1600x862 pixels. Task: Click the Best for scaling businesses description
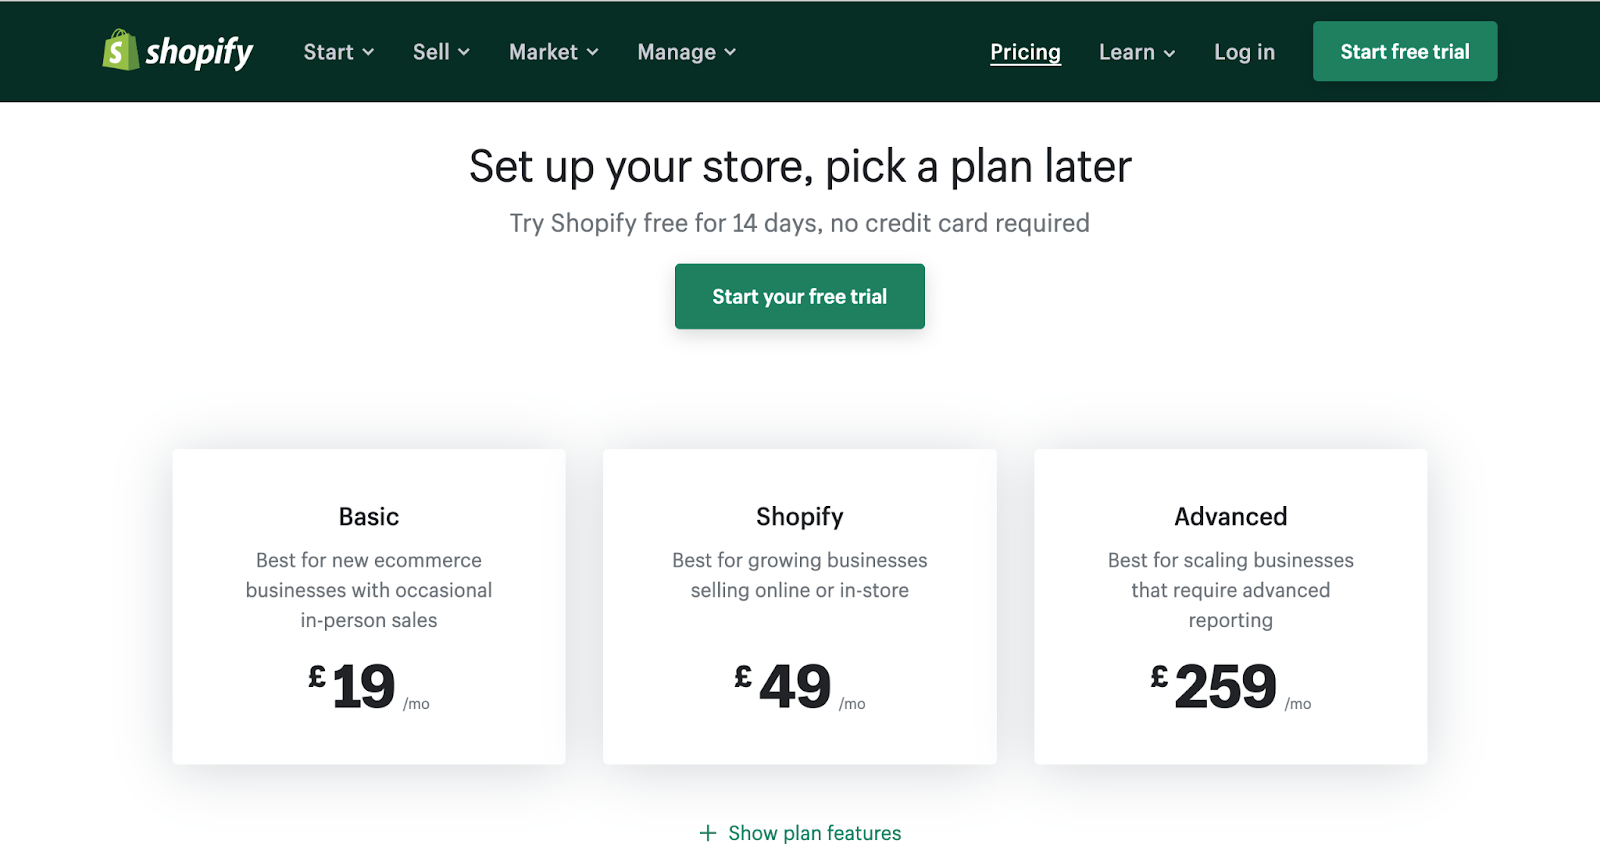point(1231,590)
